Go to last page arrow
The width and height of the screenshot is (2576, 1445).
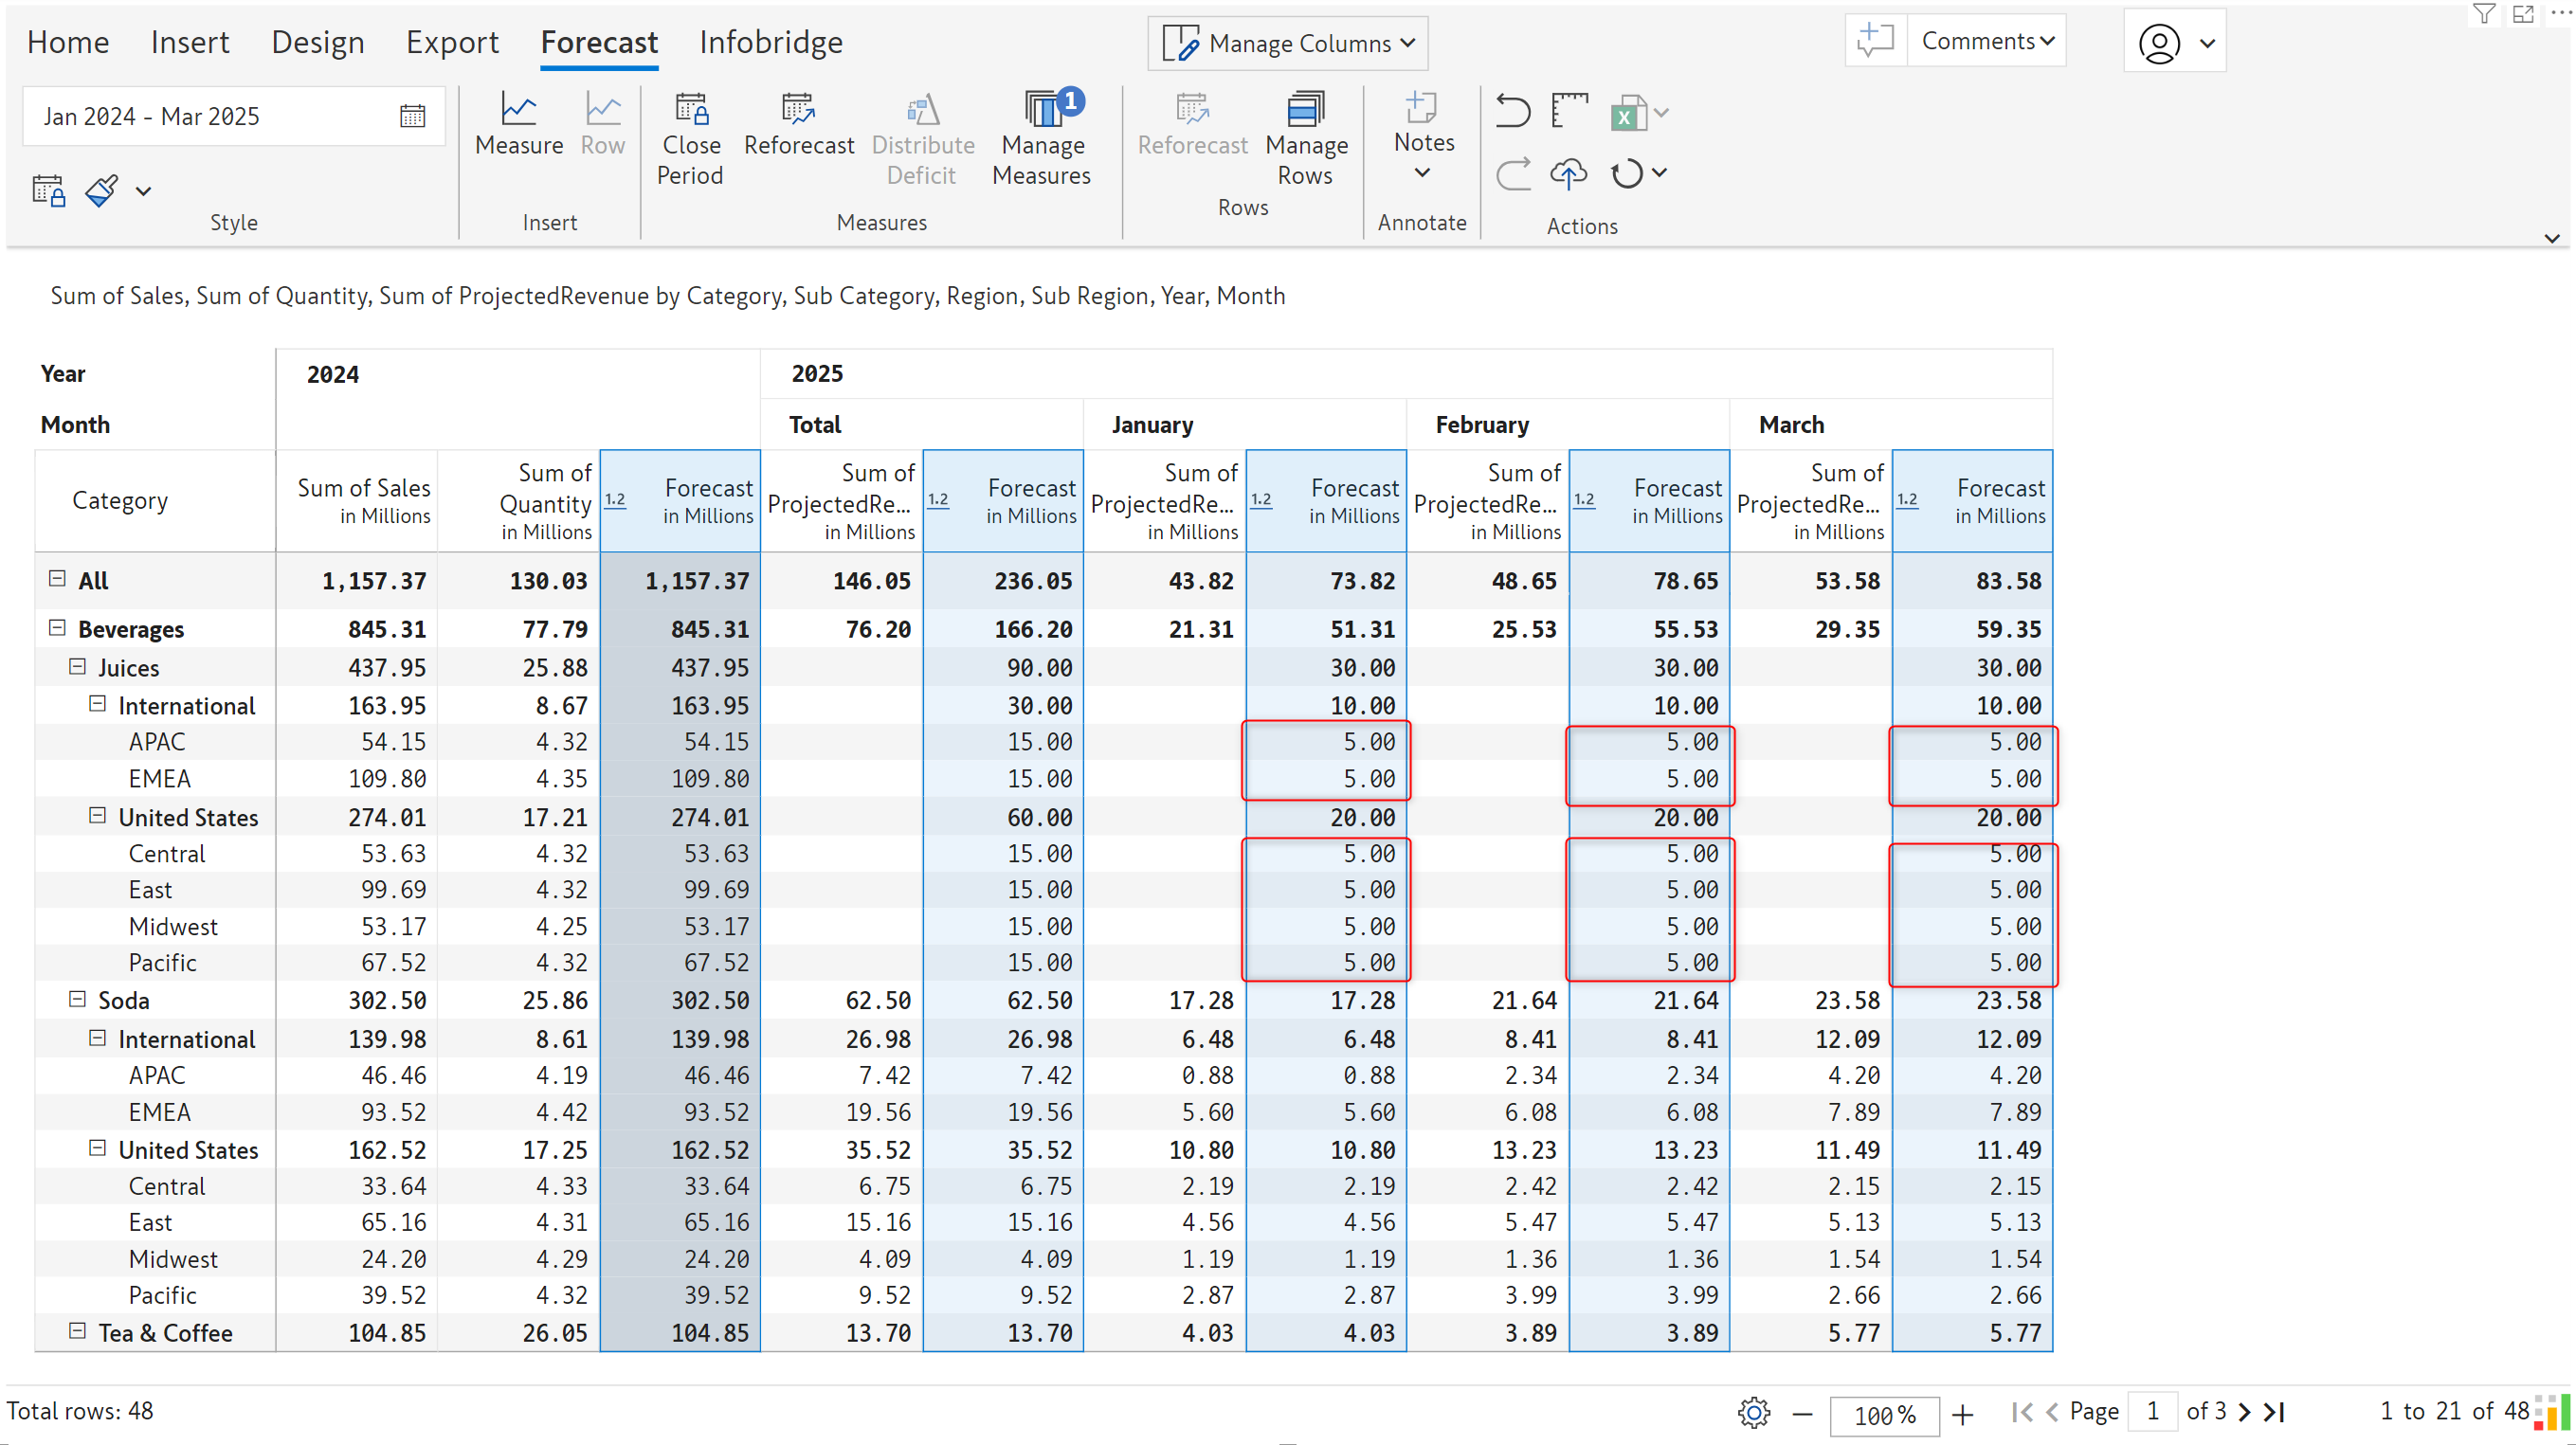point(2275,1412)
